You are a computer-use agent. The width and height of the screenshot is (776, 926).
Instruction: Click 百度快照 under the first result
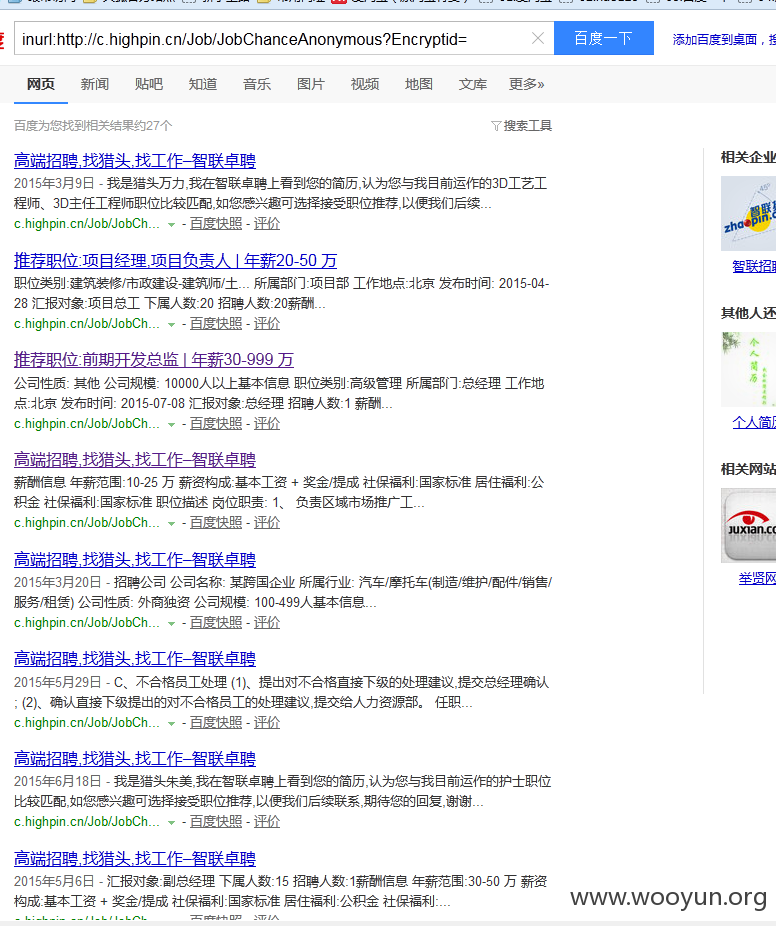(x=216, y=224)
